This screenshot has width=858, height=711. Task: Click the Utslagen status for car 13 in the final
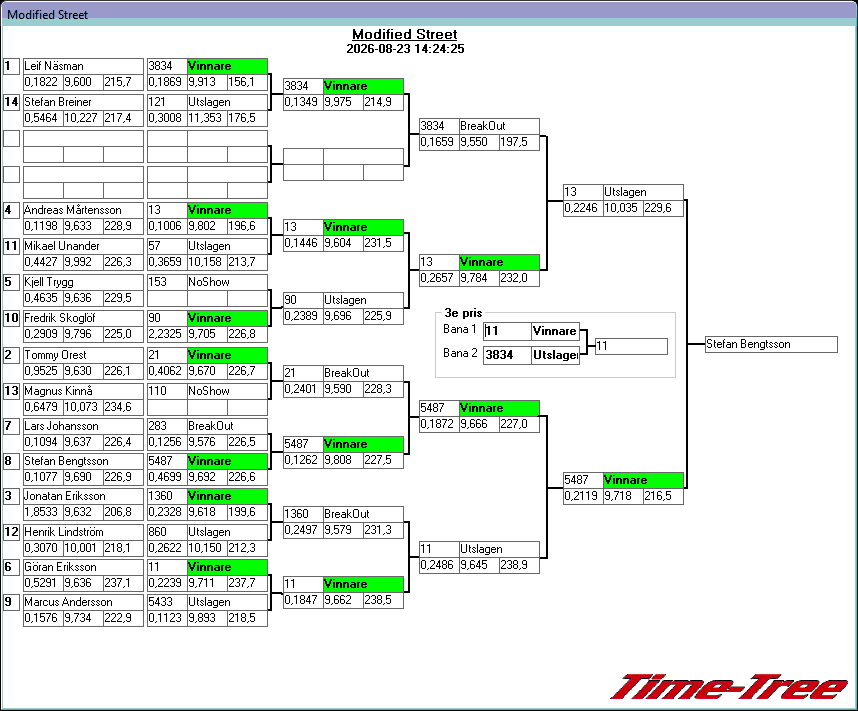pyautogui.click(x=644, y=192)
